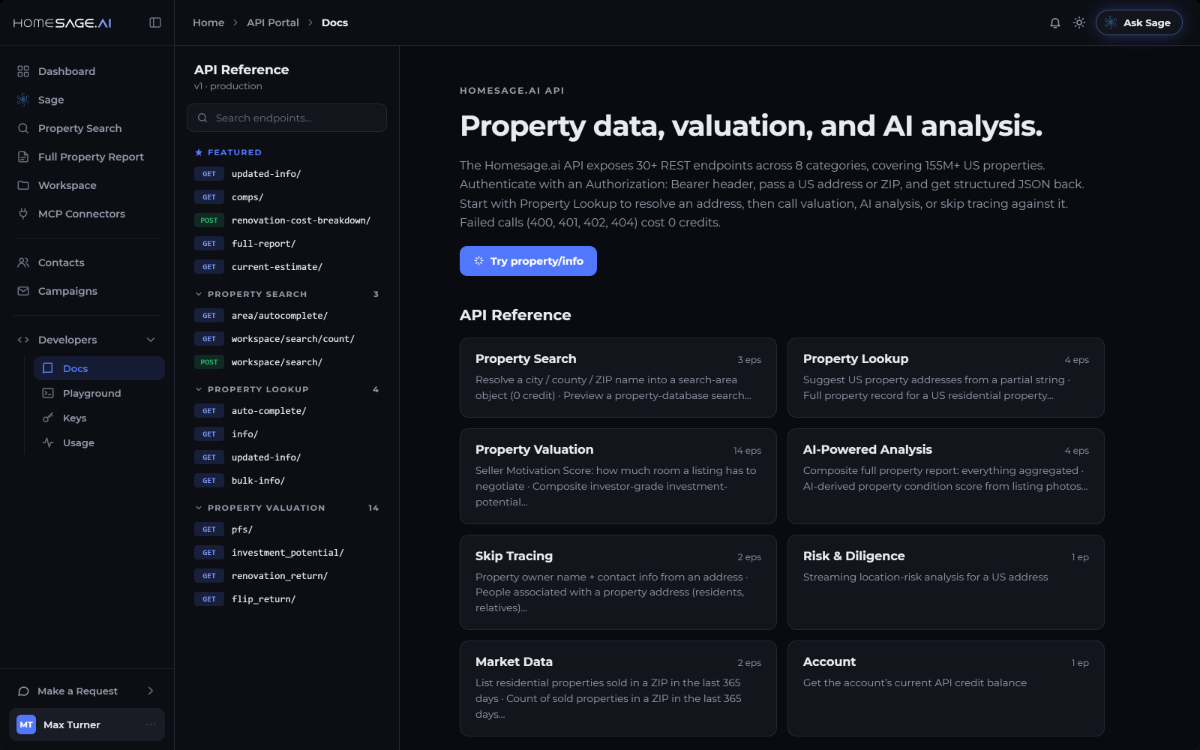Click Home breadcrumb link
The width and height of the screenshot is (1200, 750).
tap(208, 22)
